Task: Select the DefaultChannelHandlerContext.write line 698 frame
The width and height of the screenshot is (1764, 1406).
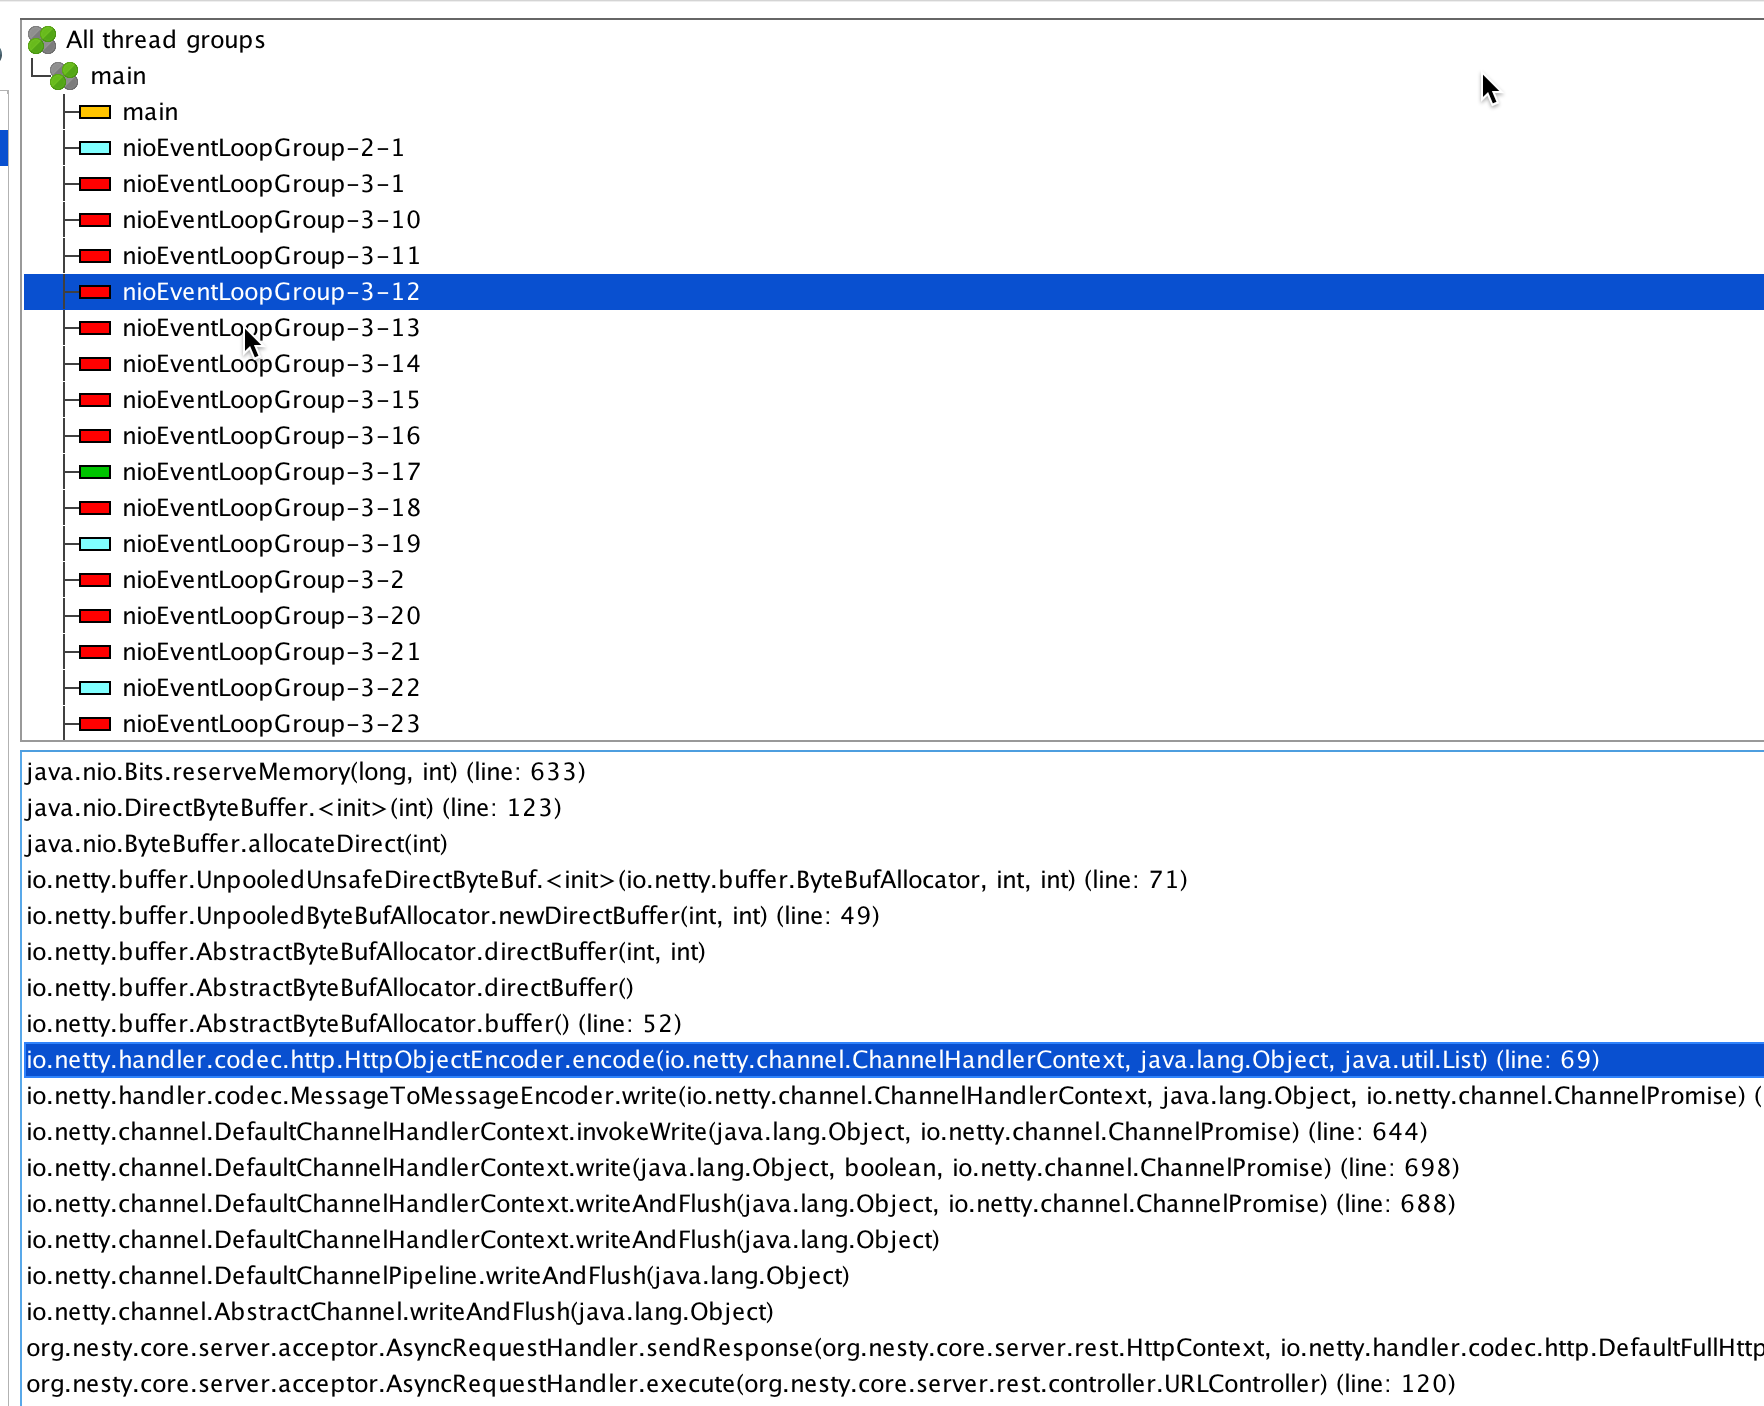Action: click(743, 1168)
